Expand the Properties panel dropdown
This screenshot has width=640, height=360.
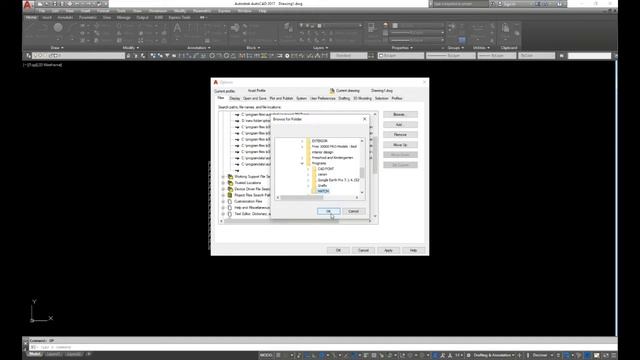(402, 48)
